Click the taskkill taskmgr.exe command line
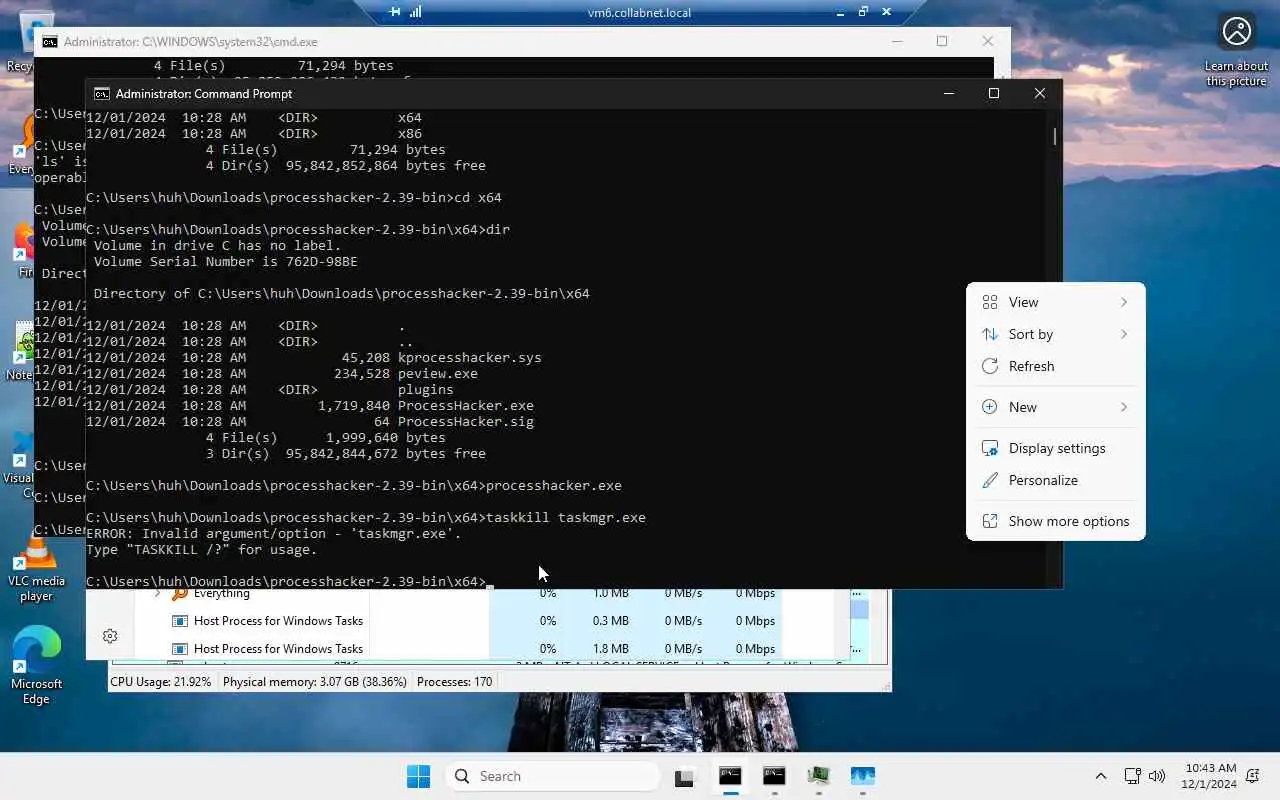Screen dimensions: 1280x800 click(366, 517)
